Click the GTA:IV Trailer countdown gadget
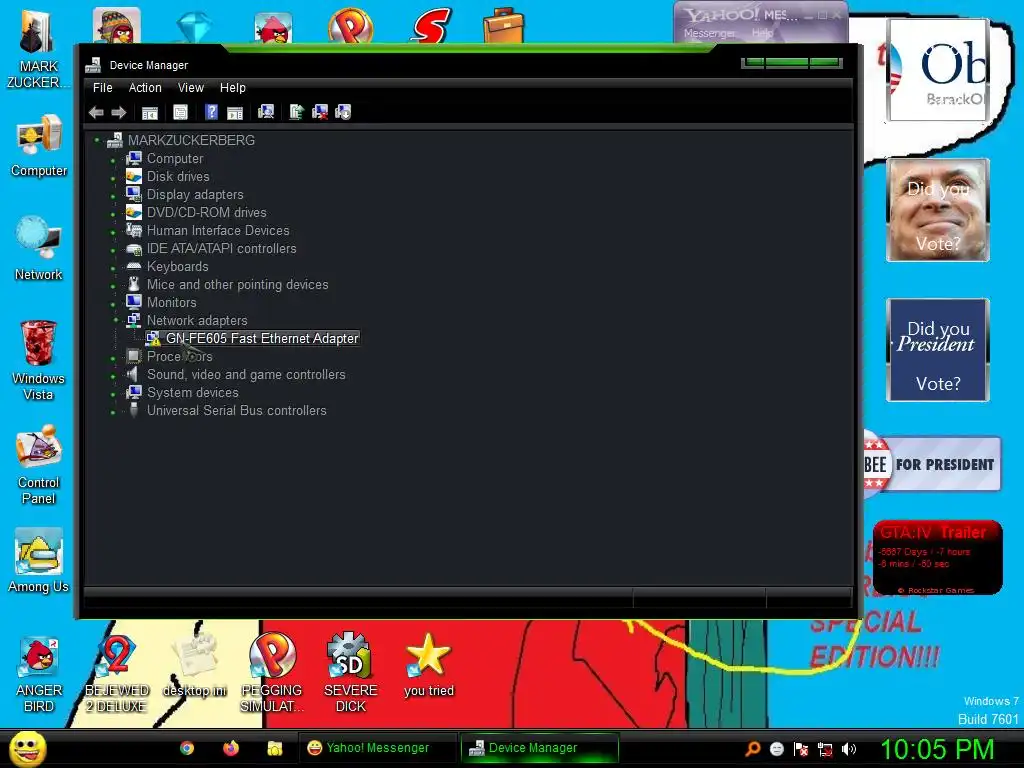Screen dimensions: 1024x768 [937, 557]
